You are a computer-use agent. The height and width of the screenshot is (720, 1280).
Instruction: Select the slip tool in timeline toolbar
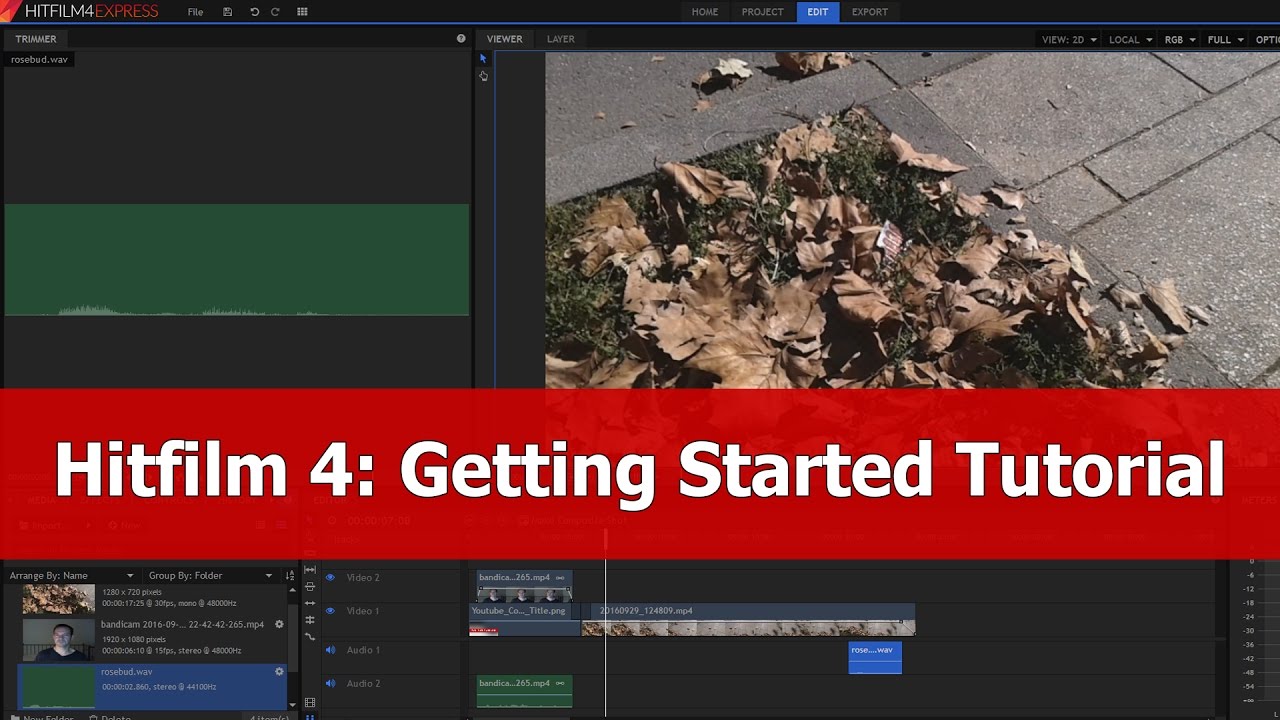pos(310,570)
